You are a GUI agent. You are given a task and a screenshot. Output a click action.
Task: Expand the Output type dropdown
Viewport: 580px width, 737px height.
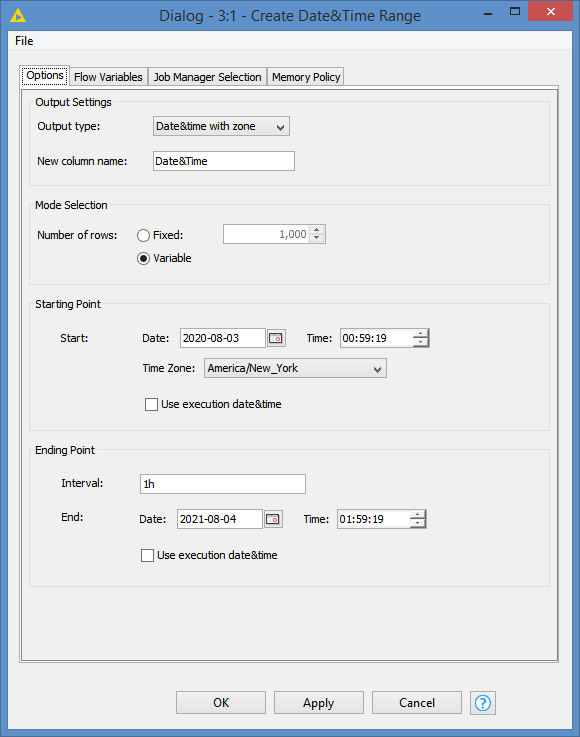[x=221, y=126]
